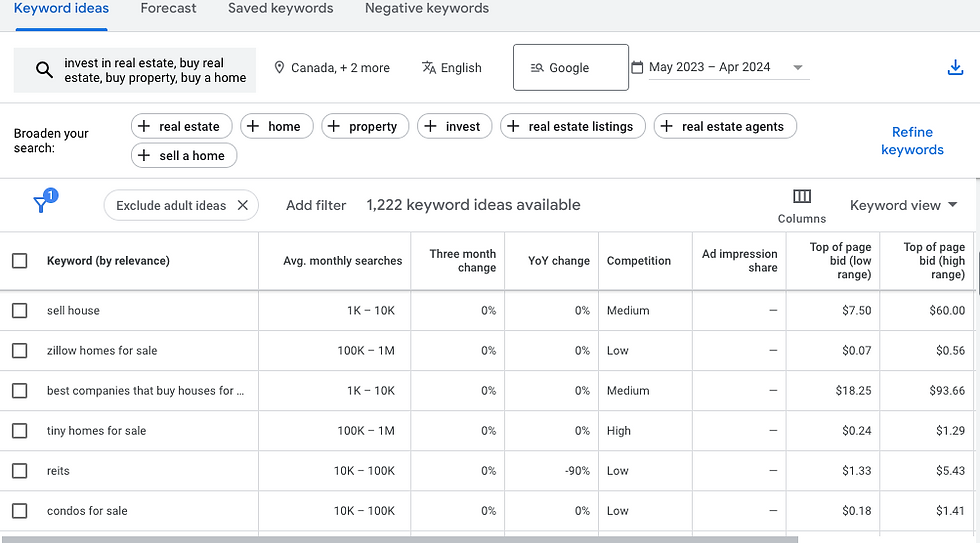The image size is (980, 543).
Task: Open the date range dropdown arrow
Action: pos(798,67)
